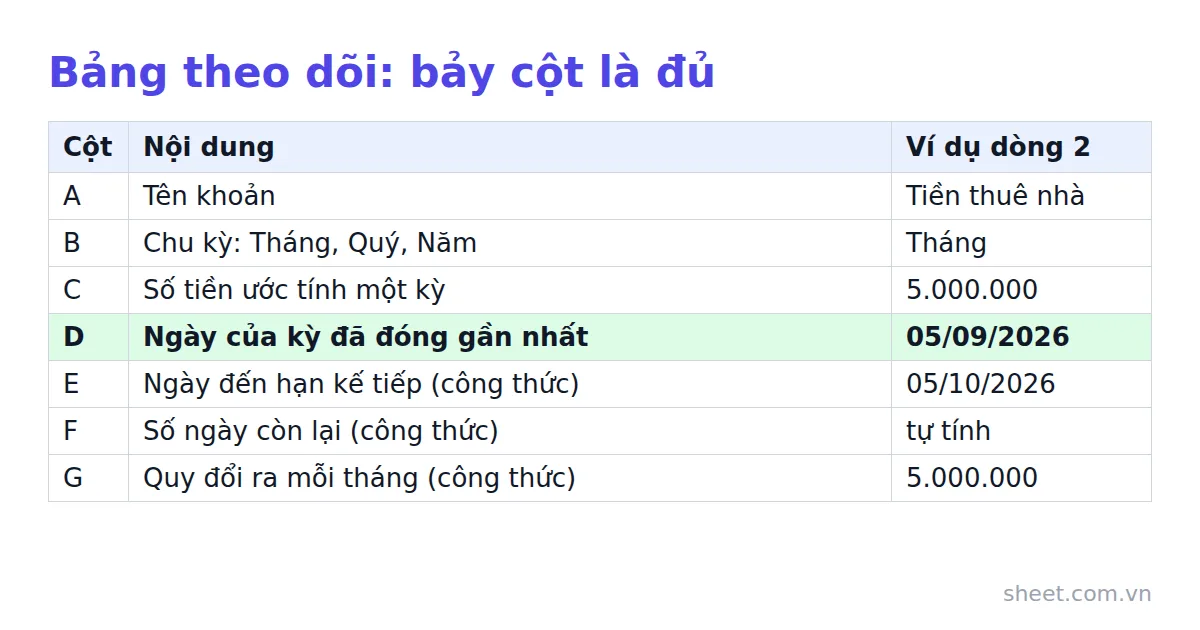The width and height of the screenshot is (1200, 630).
Task: Click the "Tiền thuê nhà" cell
Action: tap(1021, 196)
